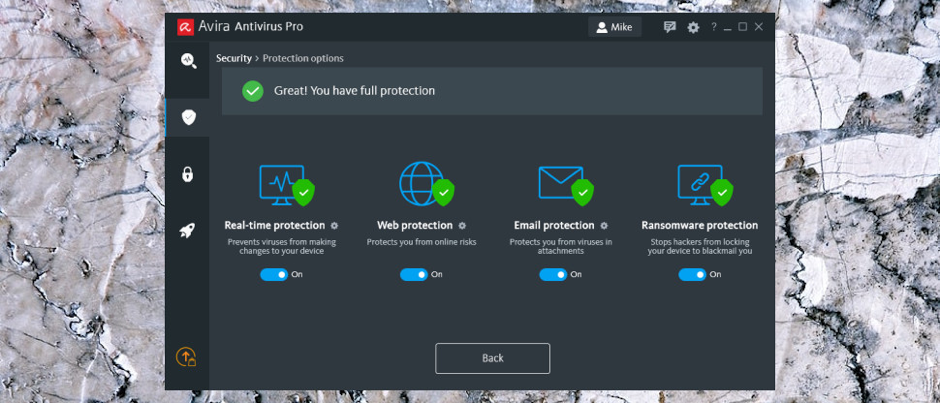Screen dimensions: 940x403
Task: Click the orange upgrade icon in sidebar
Action: coord(186,357)
